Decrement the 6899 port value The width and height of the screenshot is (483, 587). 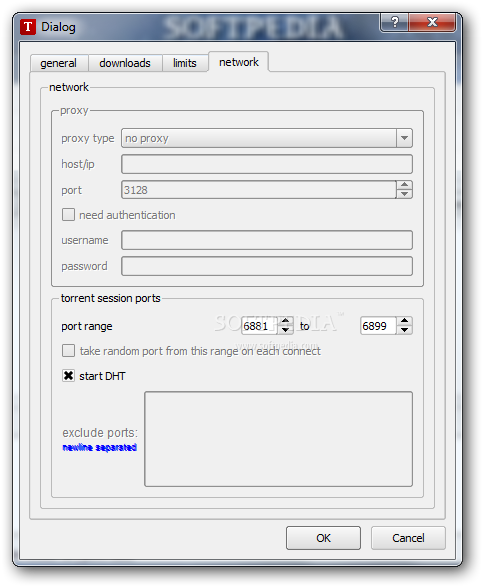[404, 330]
